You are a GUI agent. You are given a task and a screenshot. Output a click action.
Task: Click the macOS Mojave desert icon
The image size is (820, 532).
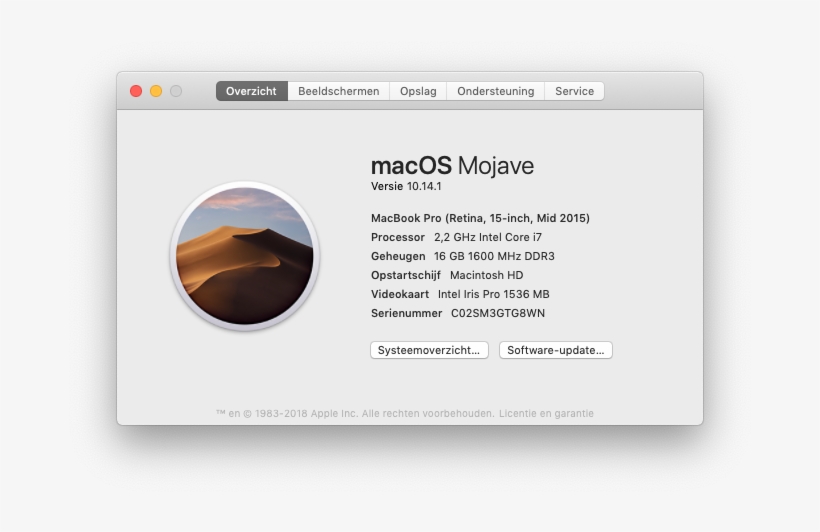coord(245,256)
